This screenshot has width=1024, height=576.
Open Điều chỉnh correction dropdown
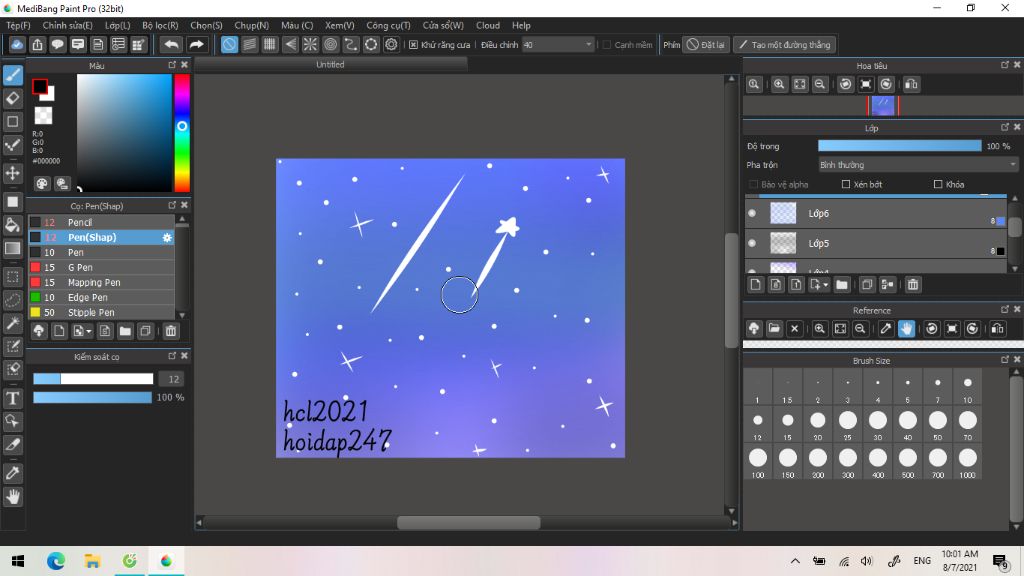[558, 45]
